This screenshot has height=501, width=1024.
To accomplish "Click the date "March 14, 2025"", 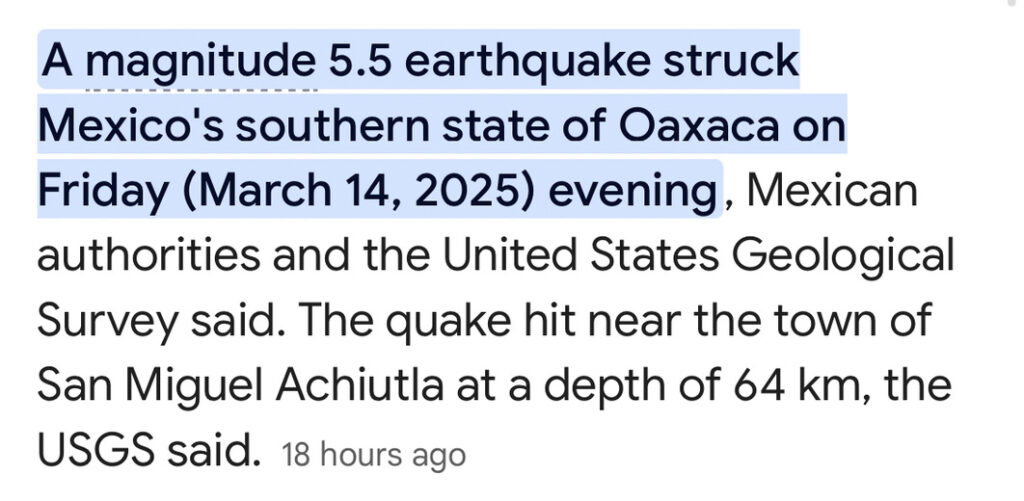I will point(359,191).
